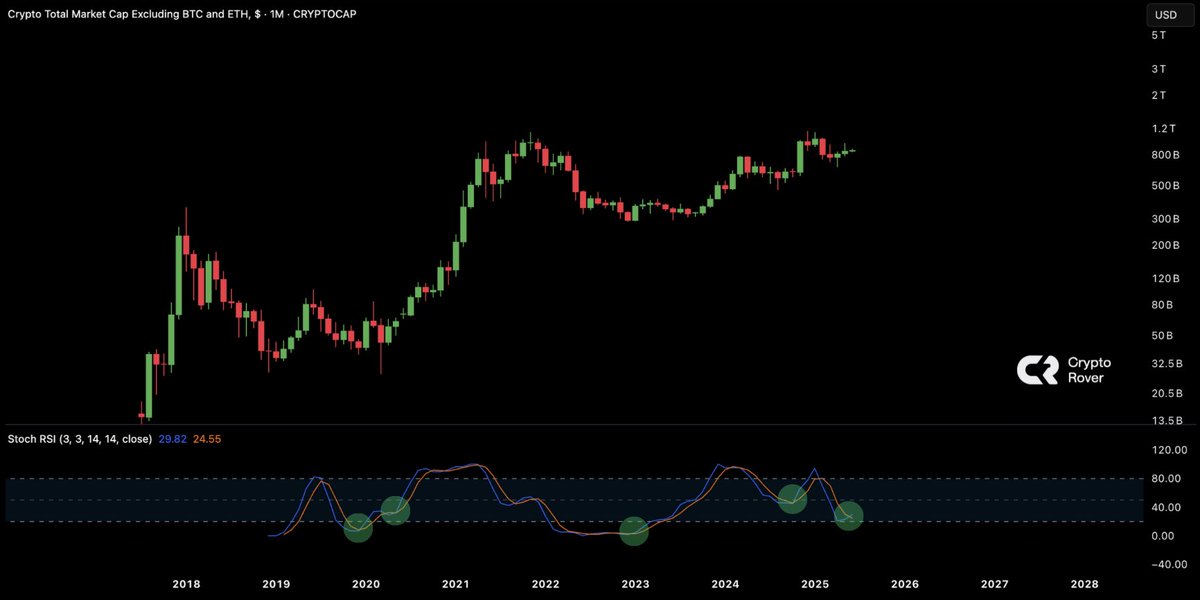1200x600 pixels.
Task: Select the 2028 year axis label
Action: point(1085,584)
